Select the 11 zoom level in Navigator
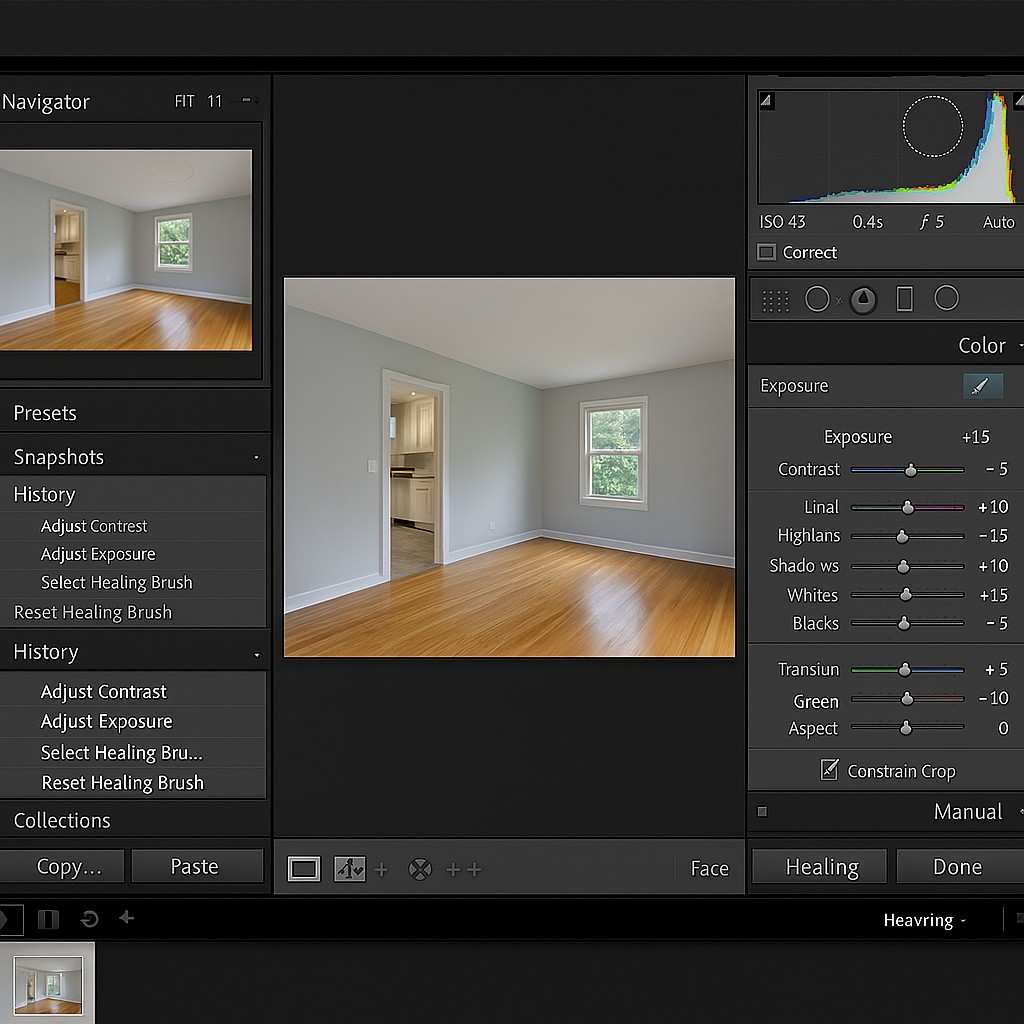 pyautogui.click(x=214, y=101)
